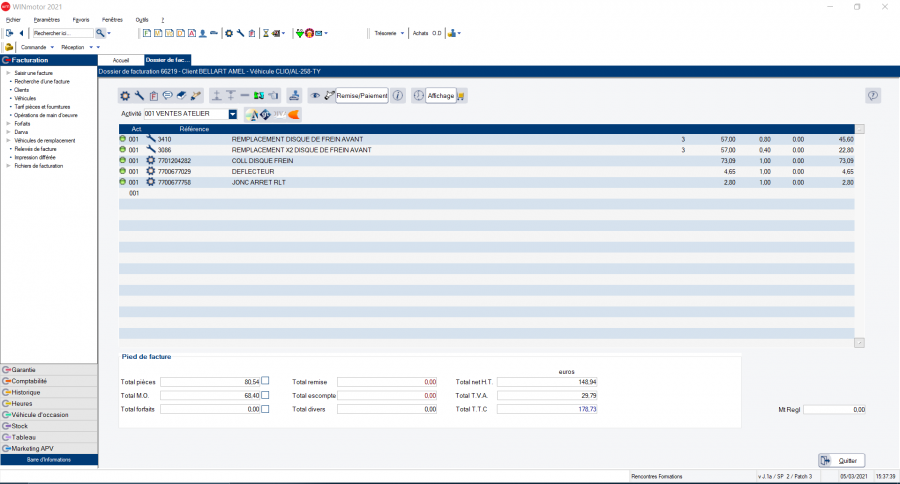Click the gear parts icon in dossier toolbar

tap(125, 96)
